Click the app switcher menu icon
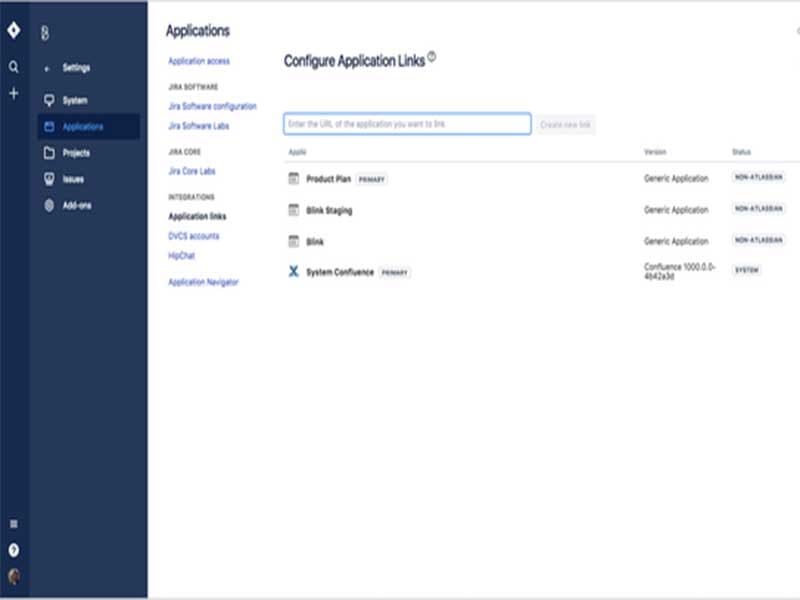The height and width of the screenshot is (600, 800). coord(14,523)
